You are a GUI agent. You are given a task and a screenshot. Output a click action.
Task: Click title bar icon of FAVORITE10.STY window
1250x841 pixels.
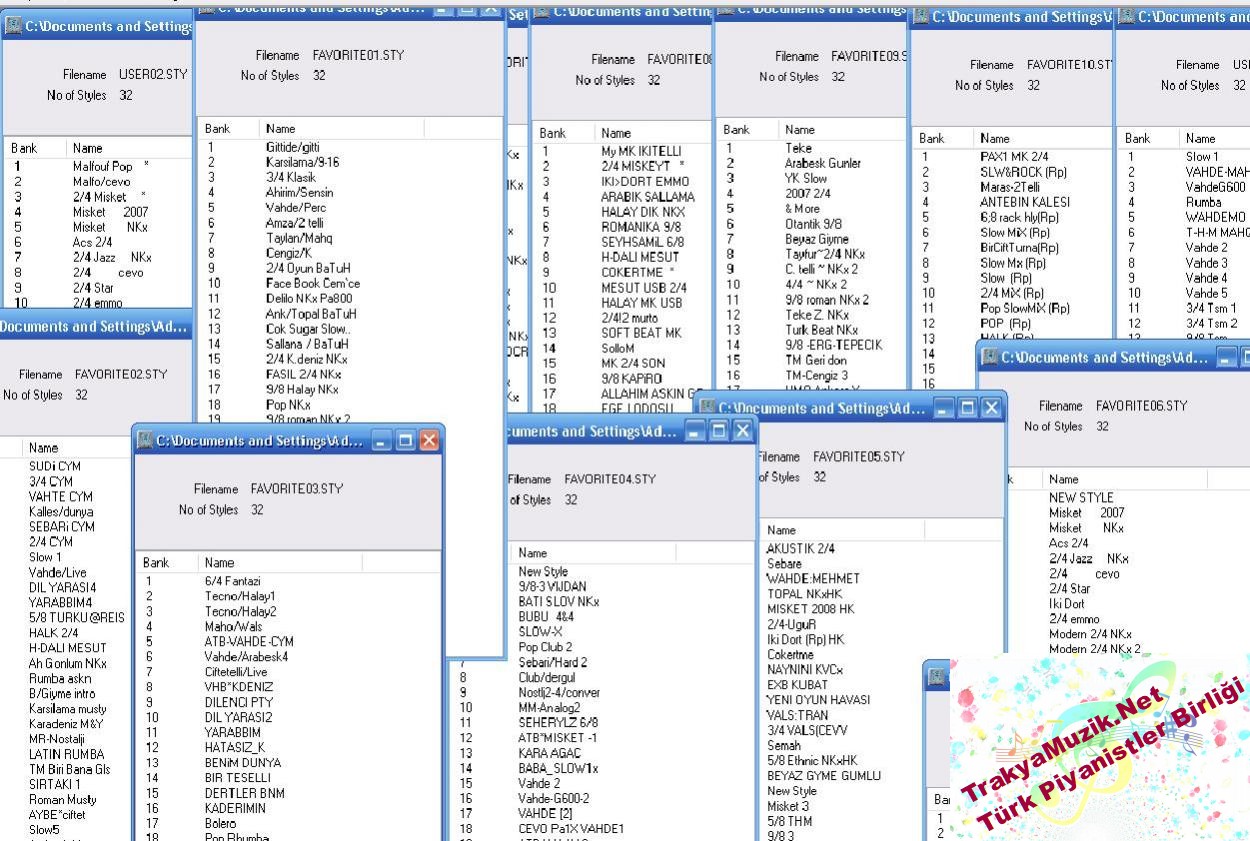pos(921,17)
